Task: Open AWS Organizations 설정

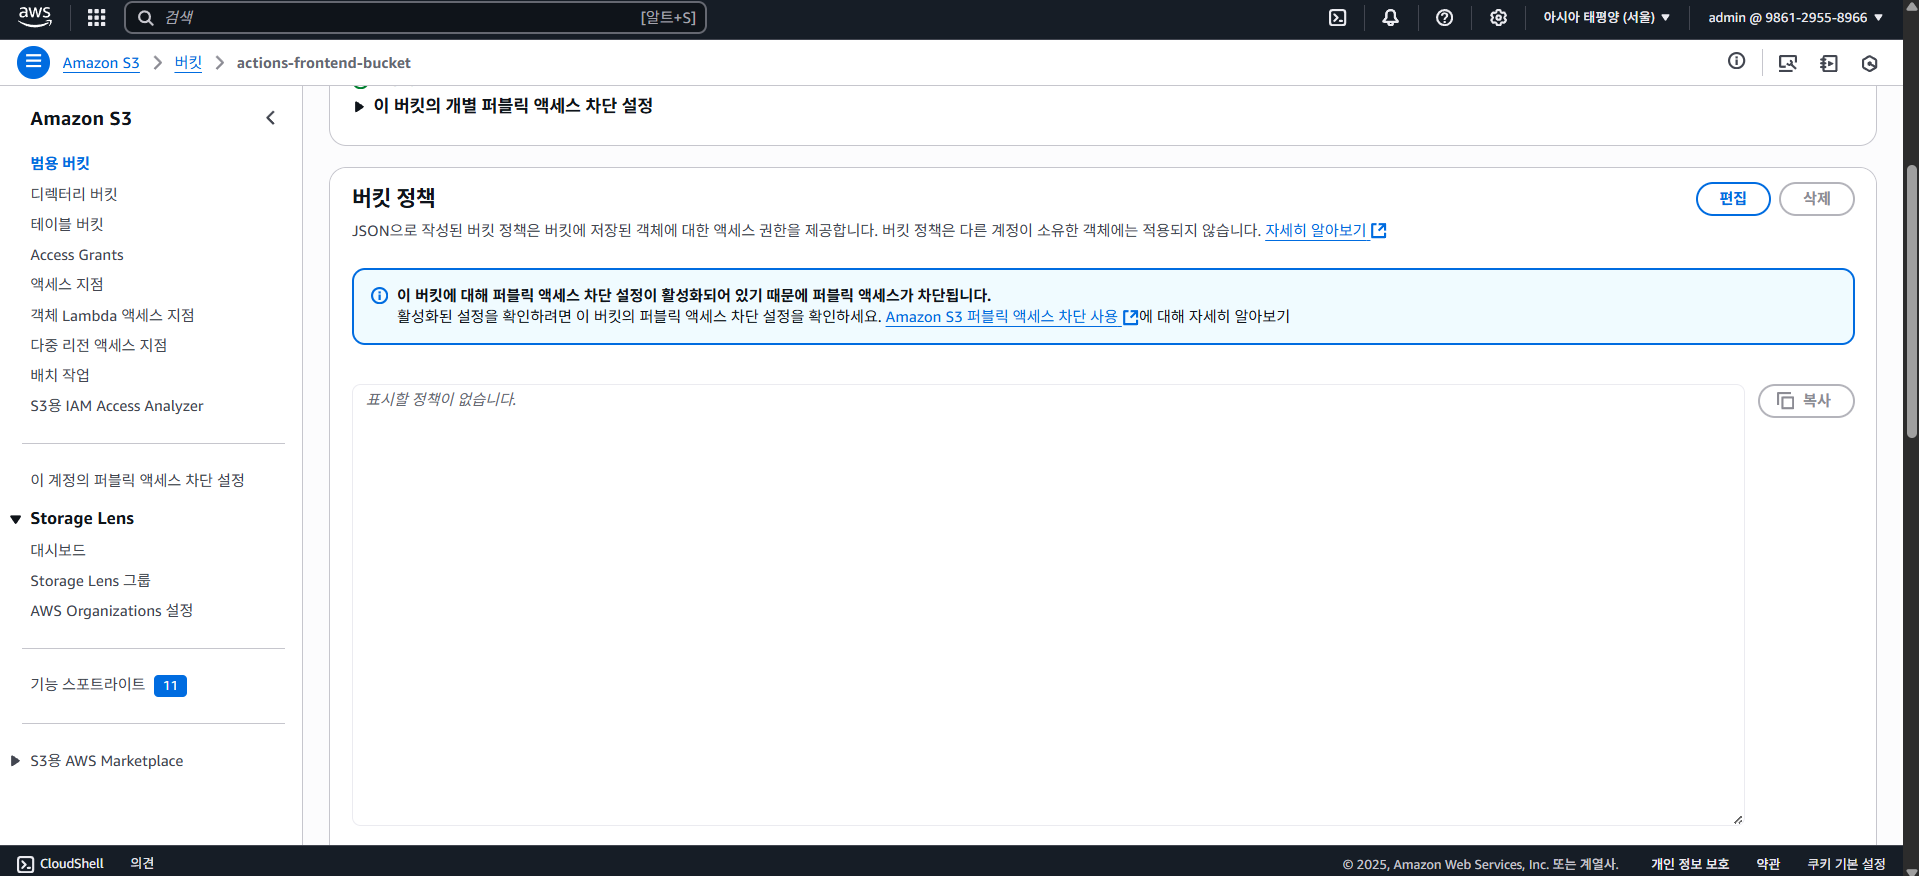Action: pos(112,611)
